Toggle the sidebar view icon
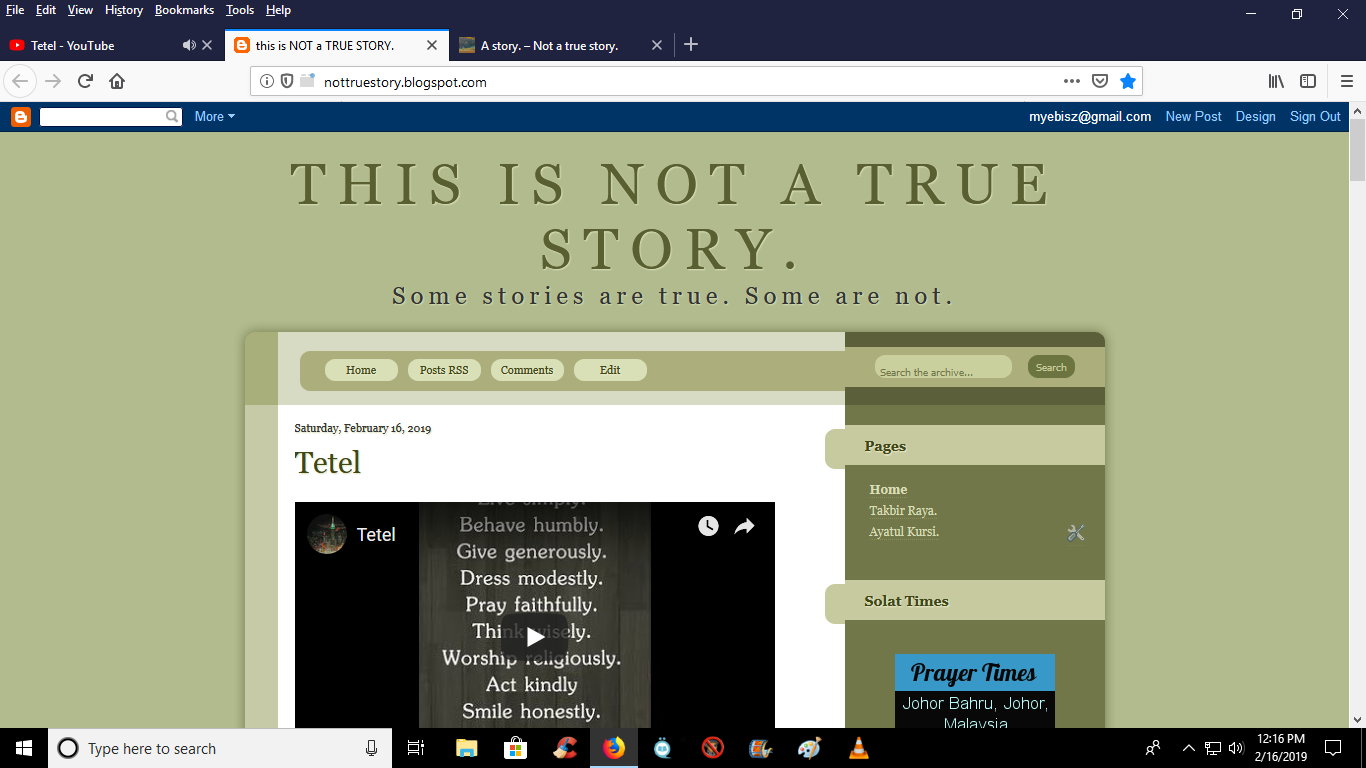 (1308, 82)
